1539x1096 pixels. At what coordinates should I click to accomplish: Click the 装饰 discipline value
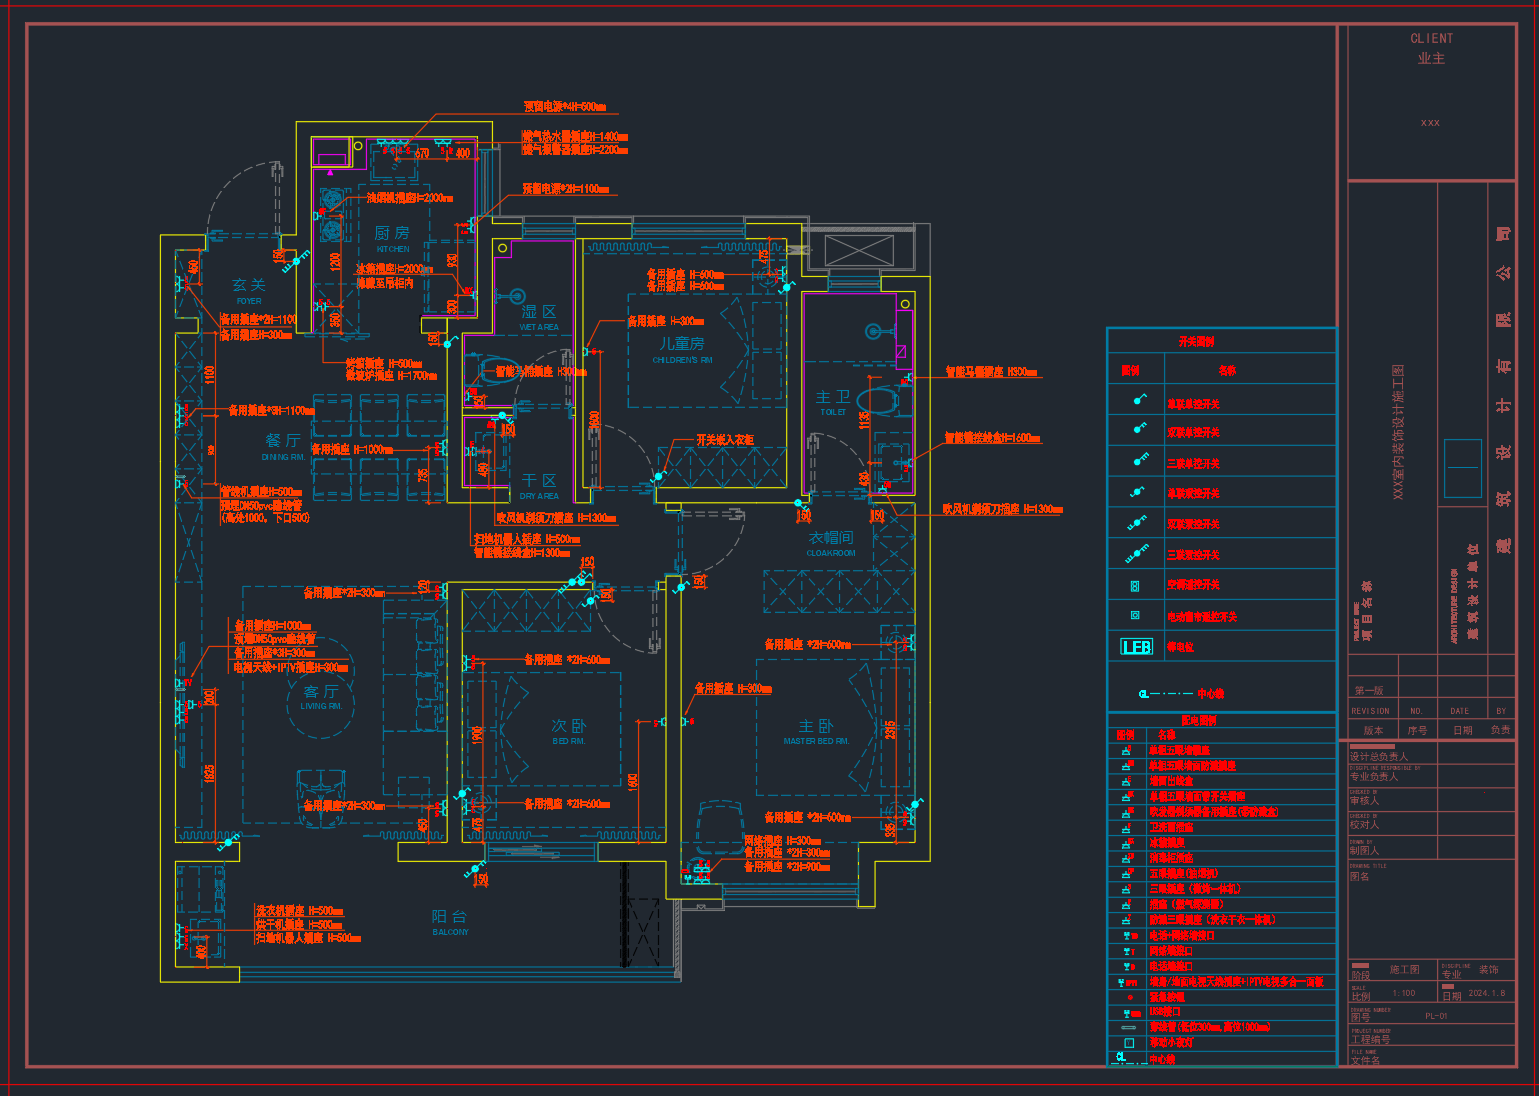[x=1489, y=970]
